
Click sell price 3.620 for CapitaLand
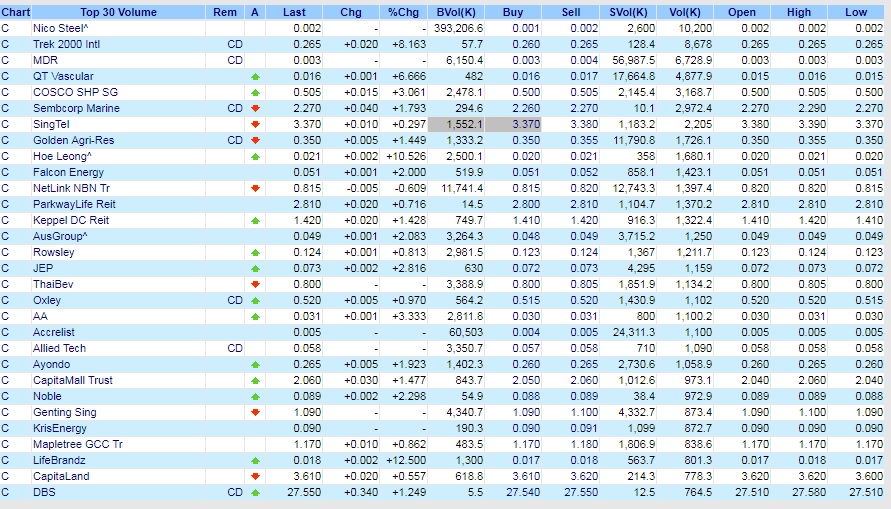coord(584,477)
